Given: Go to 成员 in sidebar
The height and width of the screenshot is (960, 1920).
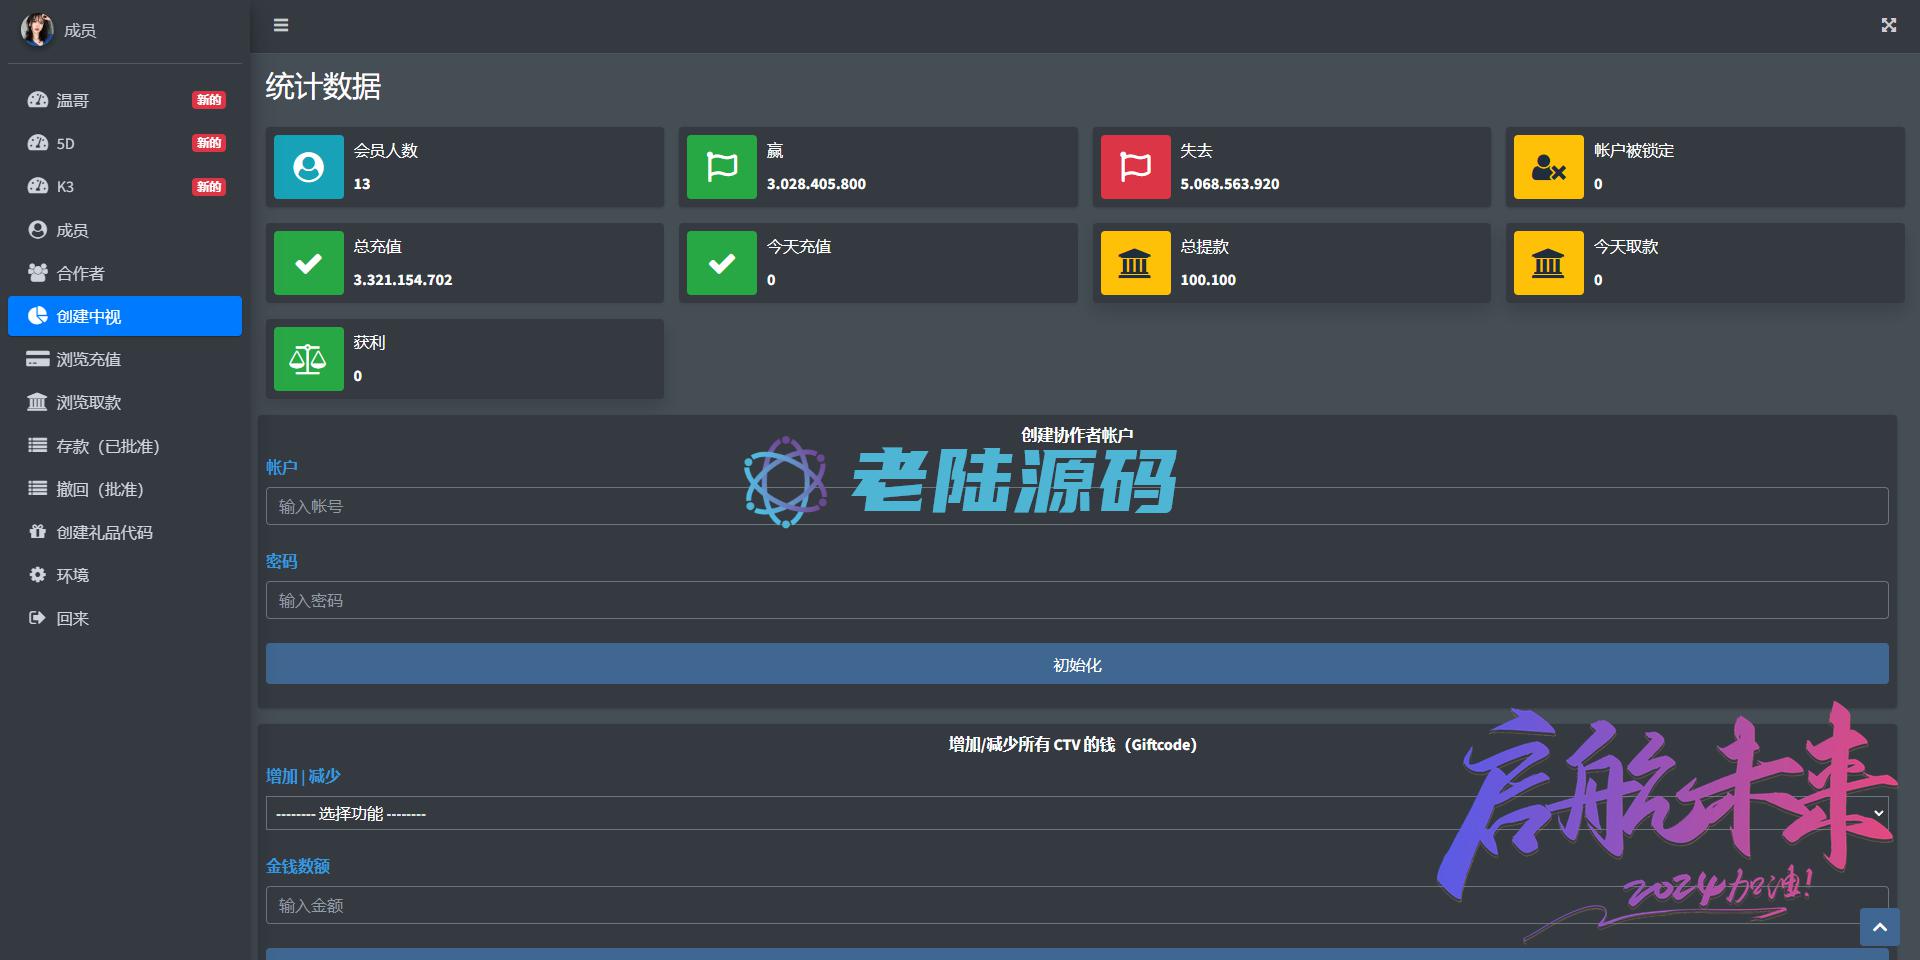Looking at the screenshot, I should coord(125,230).
